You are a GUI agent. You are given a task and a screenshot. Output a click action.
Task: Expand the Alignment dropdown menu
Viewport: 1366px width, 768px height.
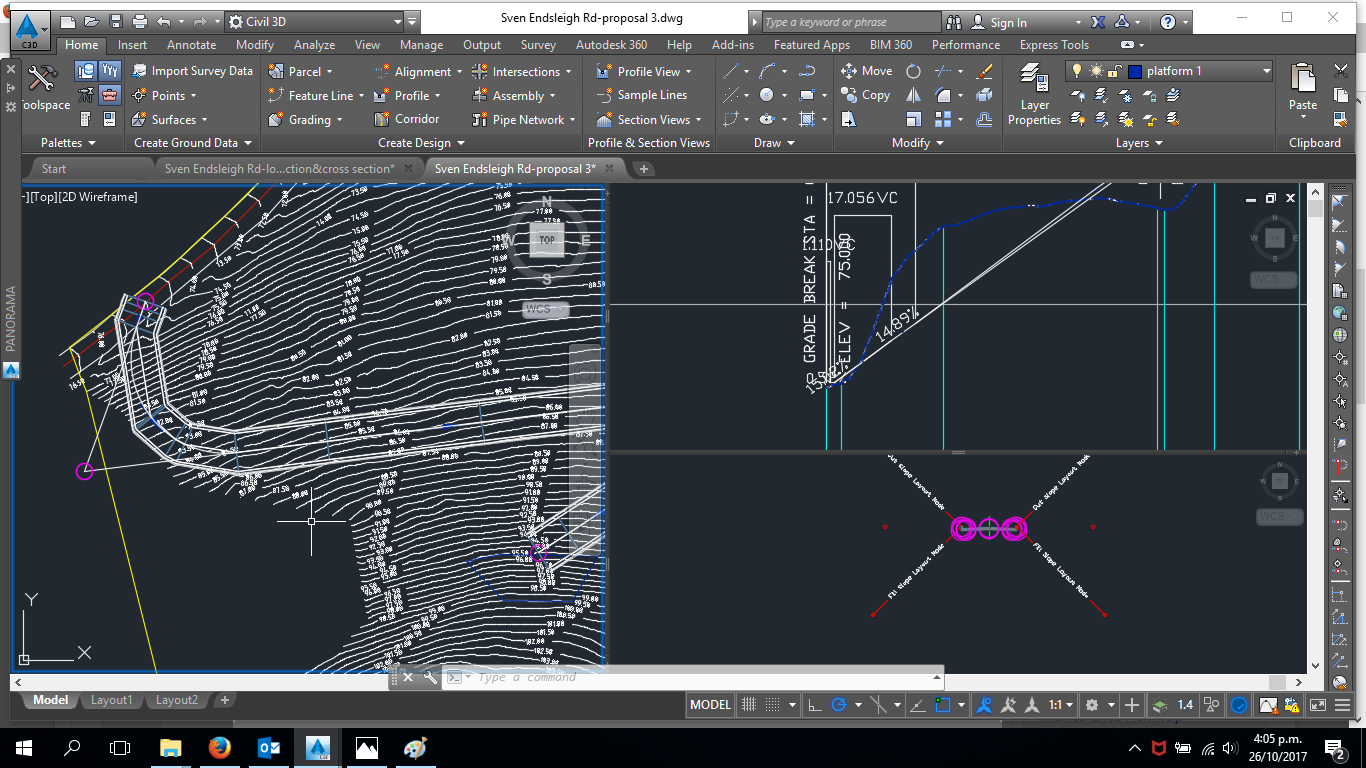click(x=459, y=72)
